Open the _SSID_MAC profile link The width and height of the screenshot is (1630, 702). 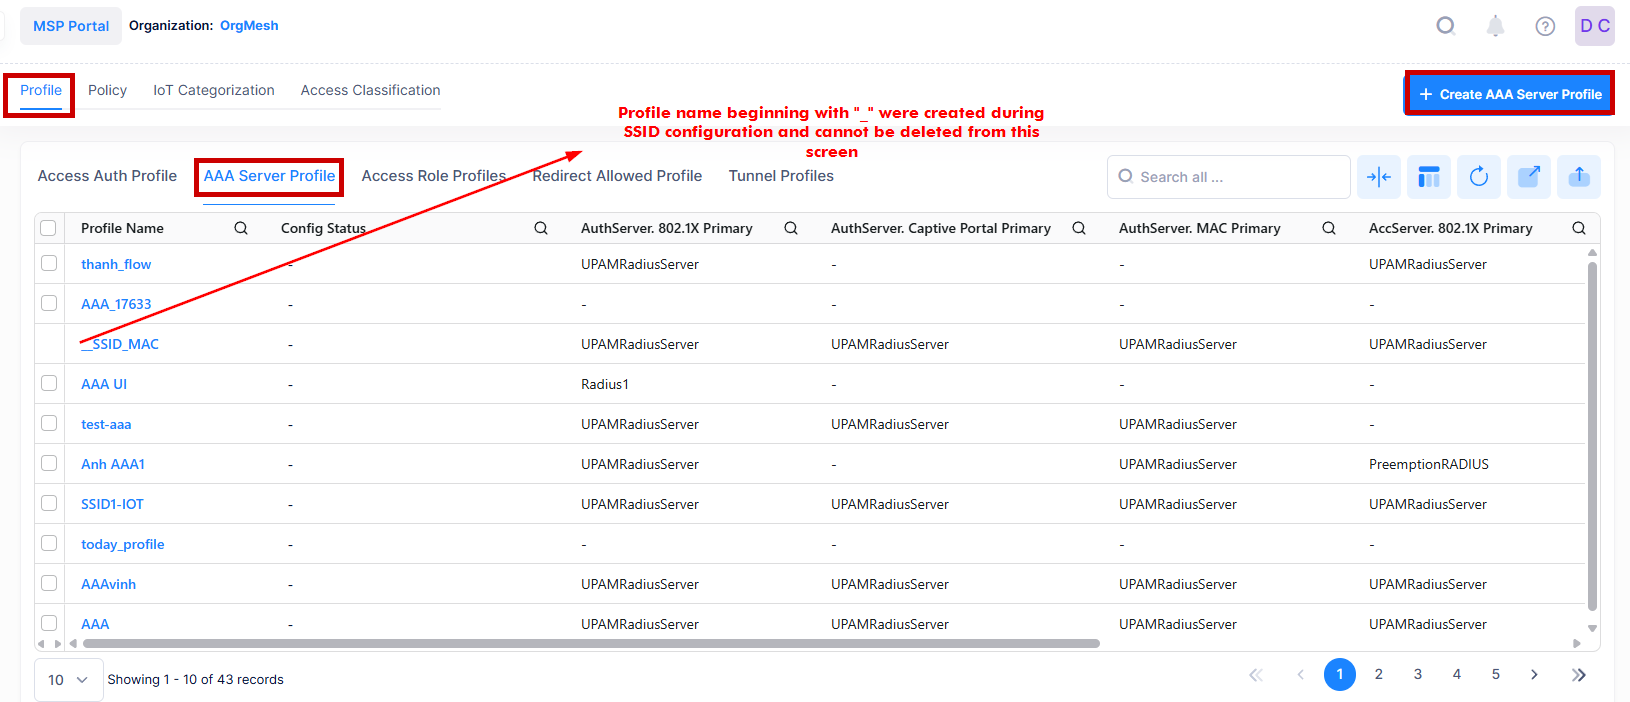coord(120,344)
